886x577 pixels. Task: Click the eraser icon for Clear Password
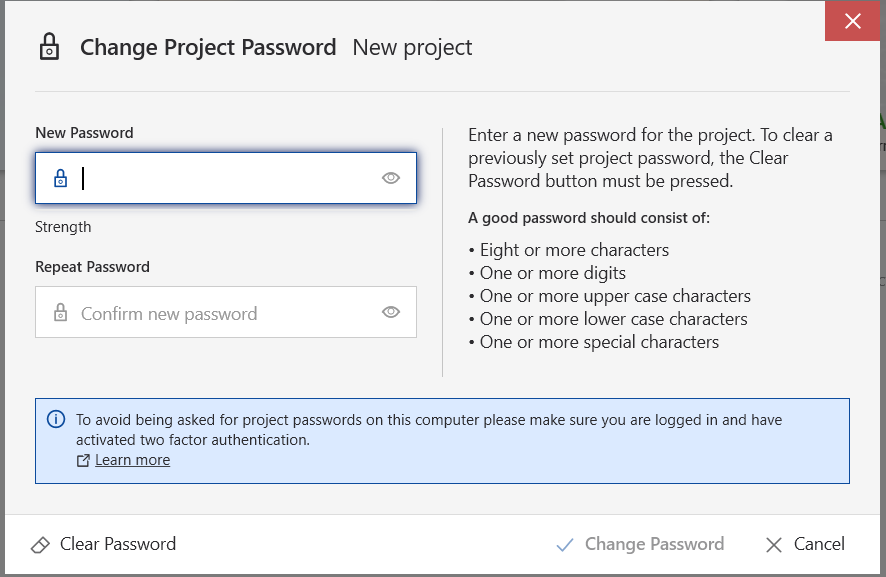click(41, 545)
